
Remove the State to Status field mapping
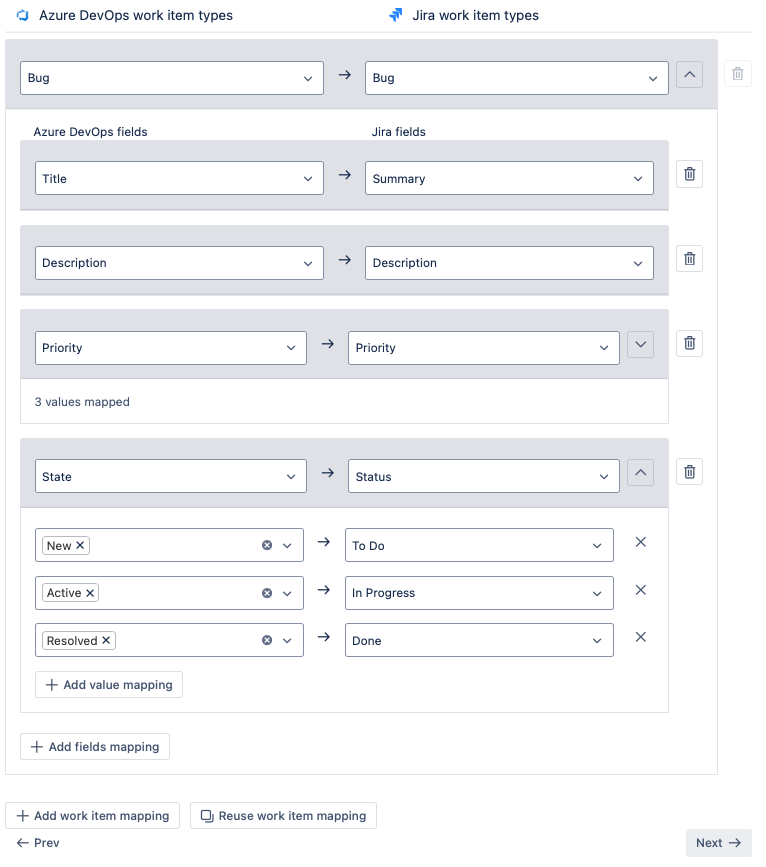(689, 472)
